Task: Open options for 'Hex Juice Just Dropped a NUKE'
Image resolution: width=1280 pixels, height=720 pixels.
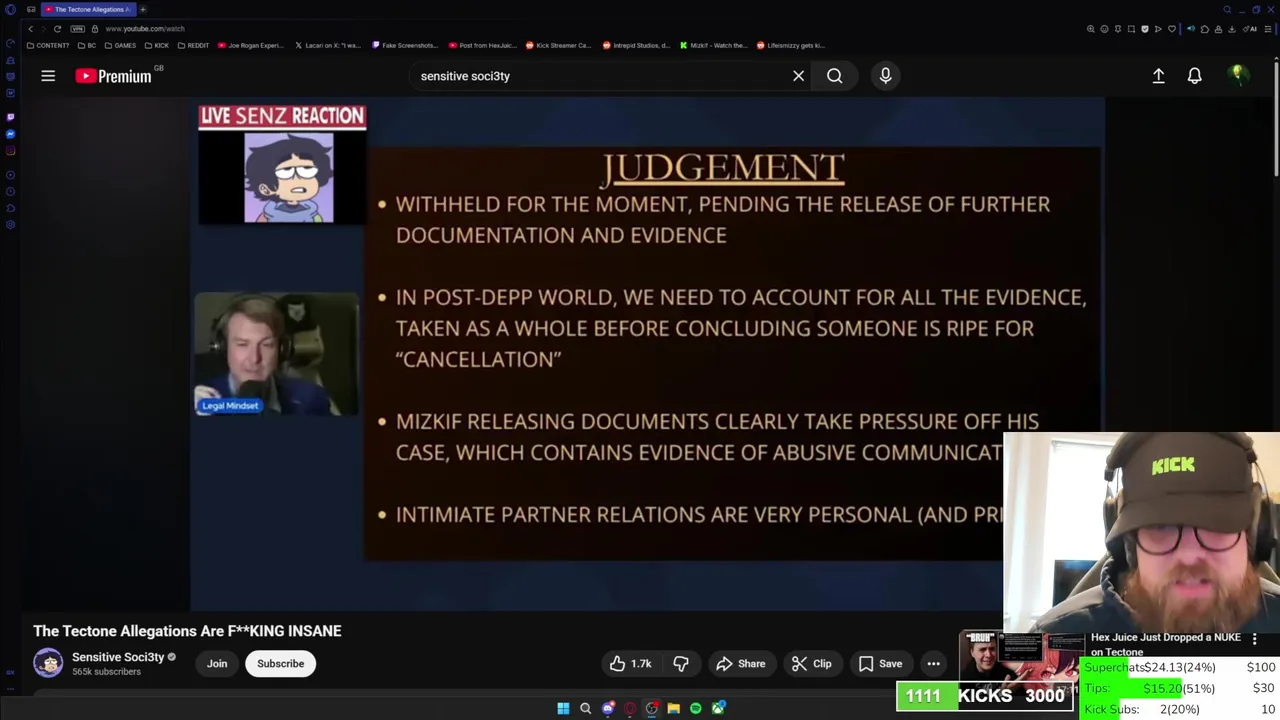Action: point(1254,638)
